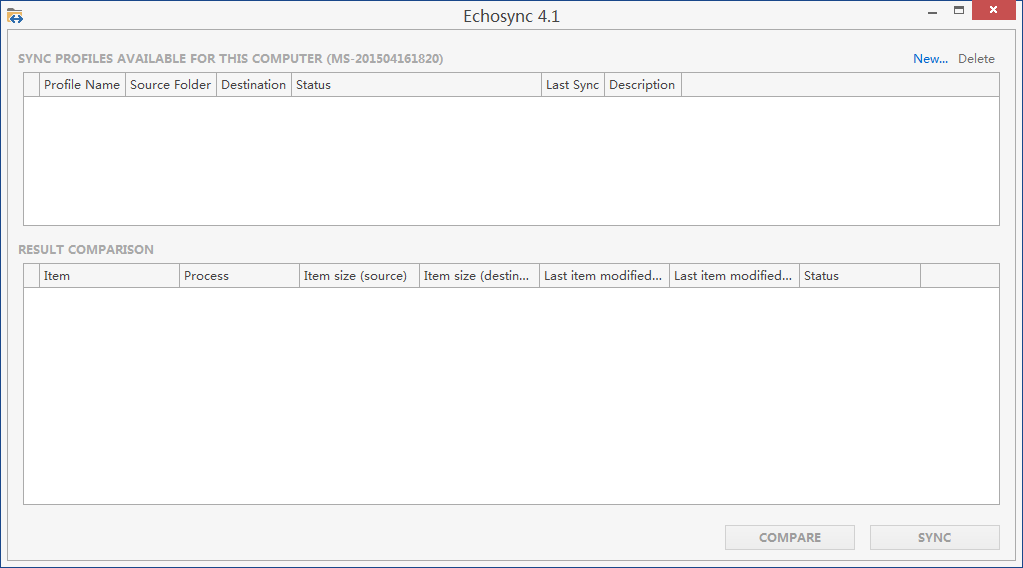
Task: Sort by Item size (source) column
Action: [x=359, y=276]
